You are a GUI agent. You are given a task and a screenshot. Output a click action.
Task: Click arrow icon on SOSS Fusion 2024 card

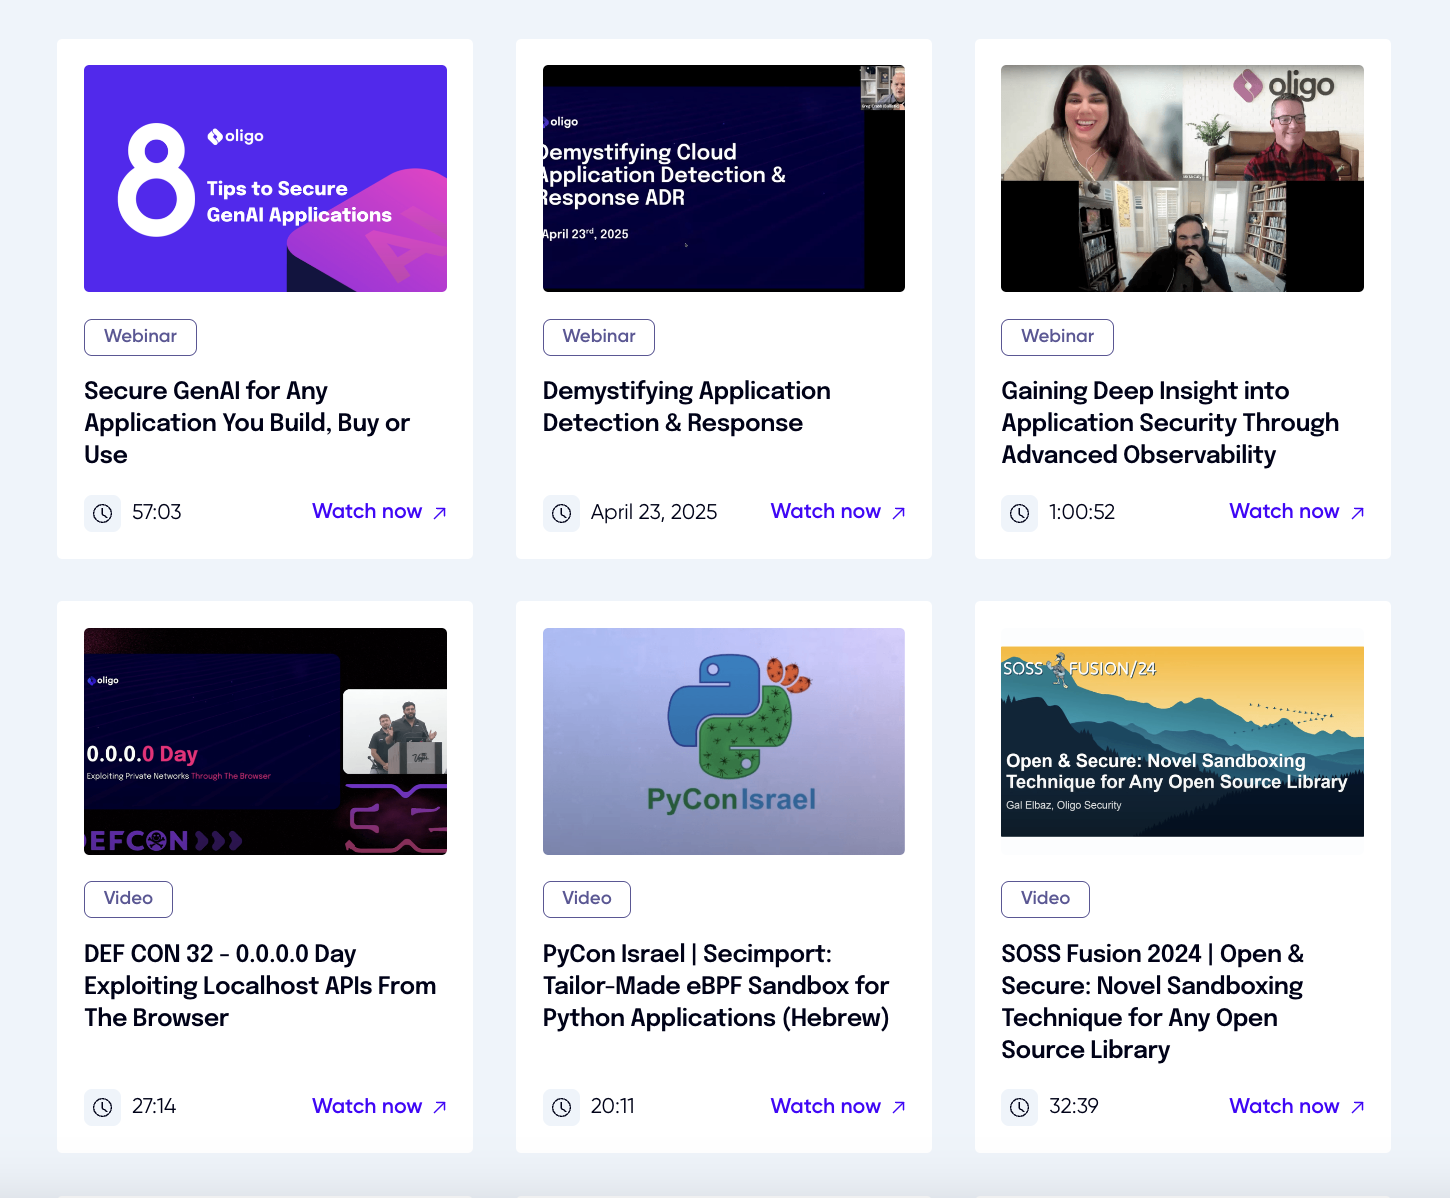tap(1357, 1107)
